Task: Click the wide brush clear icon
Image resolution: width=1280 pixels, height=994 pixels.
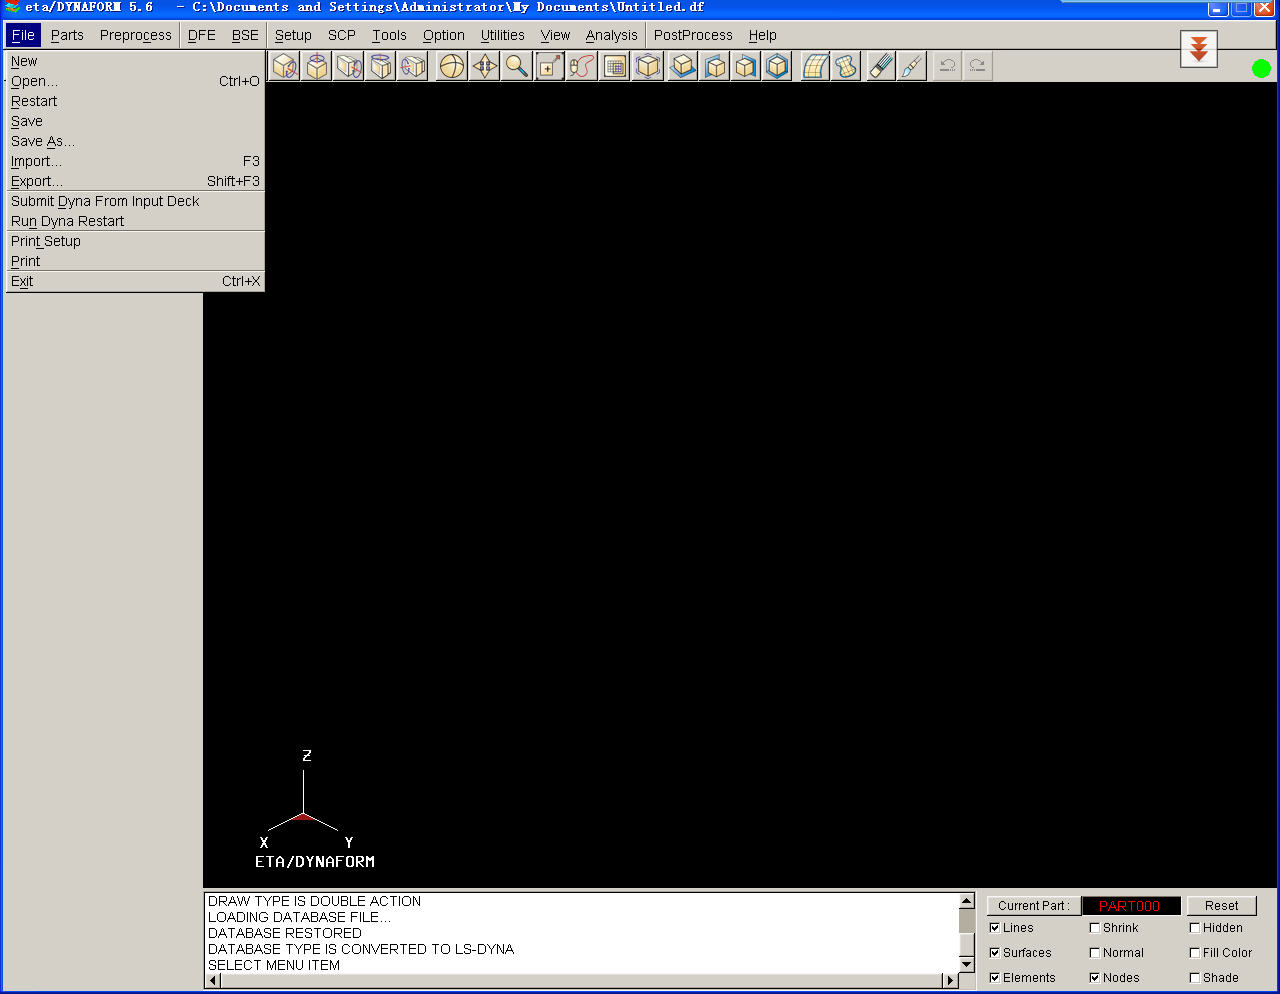Action: [x=881, y=67]
